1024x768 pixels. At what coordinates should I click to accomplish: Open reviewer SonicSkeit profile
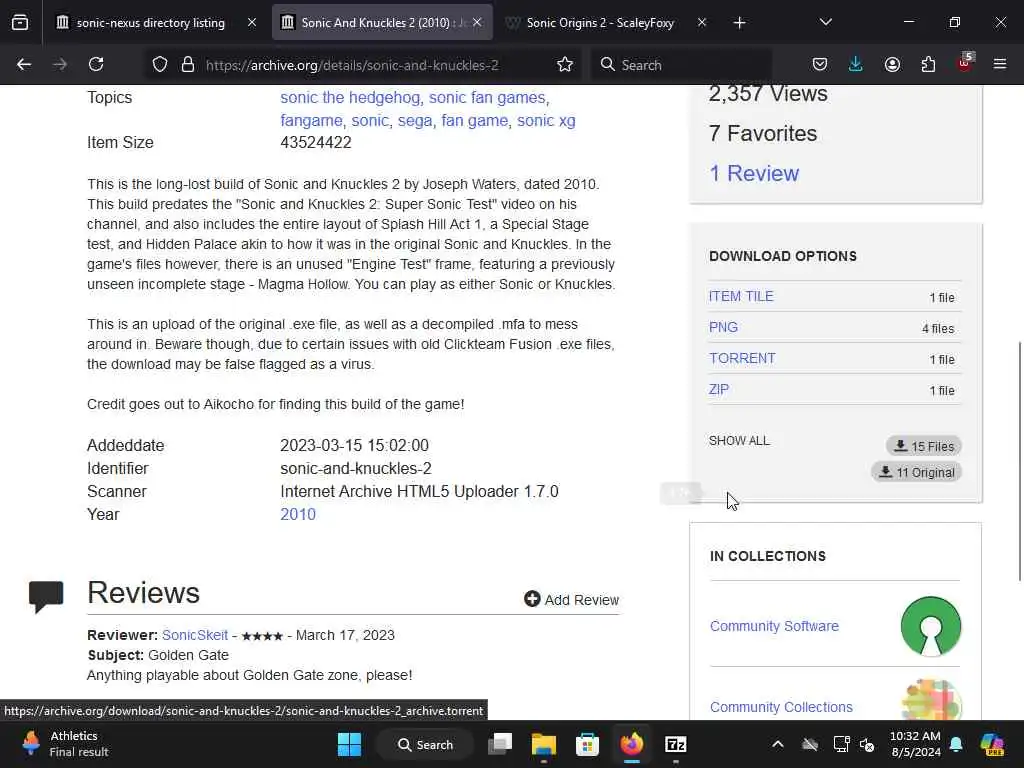195,635
